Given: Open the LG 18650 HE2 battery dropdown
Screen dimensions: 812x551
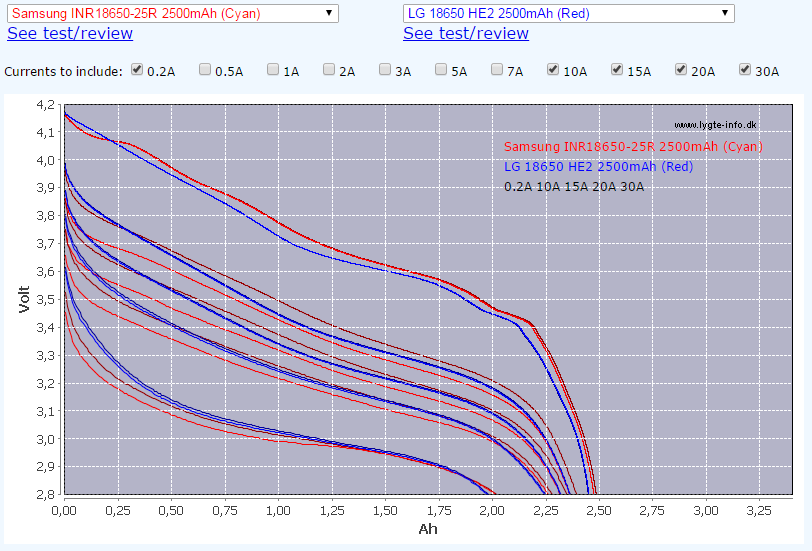Looking at the screenshot, I should tap(569, 13).
